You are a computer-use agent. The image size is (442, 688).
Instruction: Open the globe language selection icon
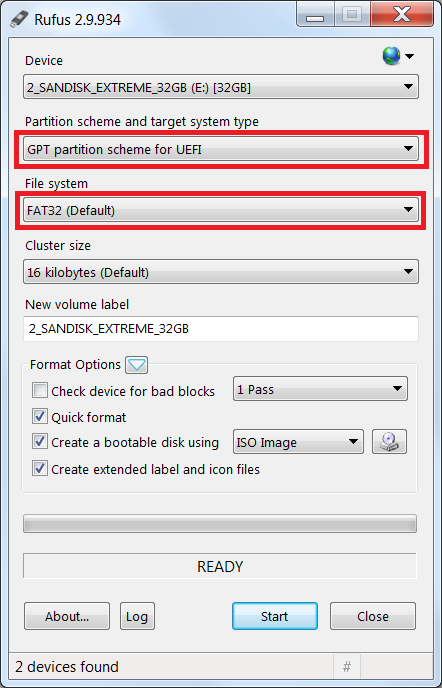coord(398,56)
